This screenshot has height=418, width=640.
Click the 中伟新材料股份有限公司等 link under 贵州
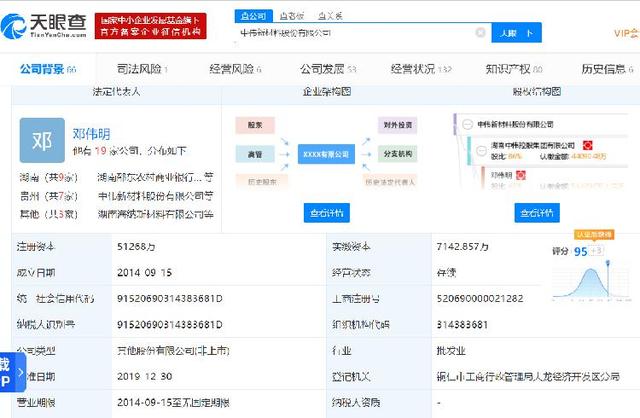[156, 196]
